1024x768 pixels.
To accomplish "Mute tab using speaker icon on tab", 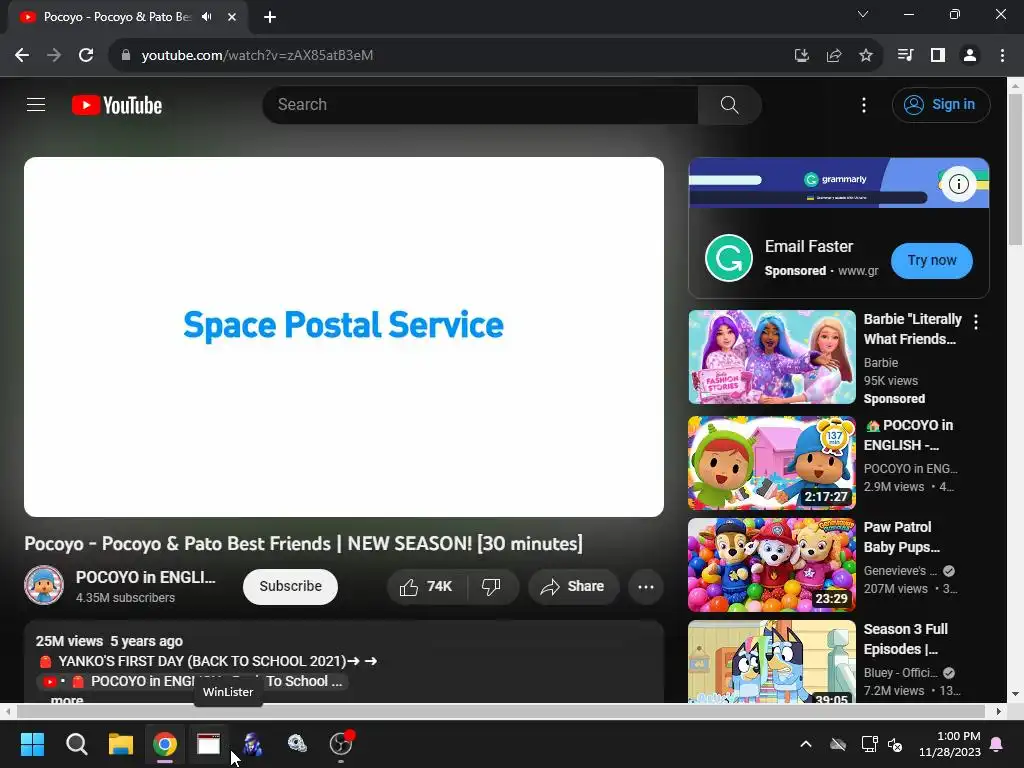I will pyautogui.click(x=207, y=16).
